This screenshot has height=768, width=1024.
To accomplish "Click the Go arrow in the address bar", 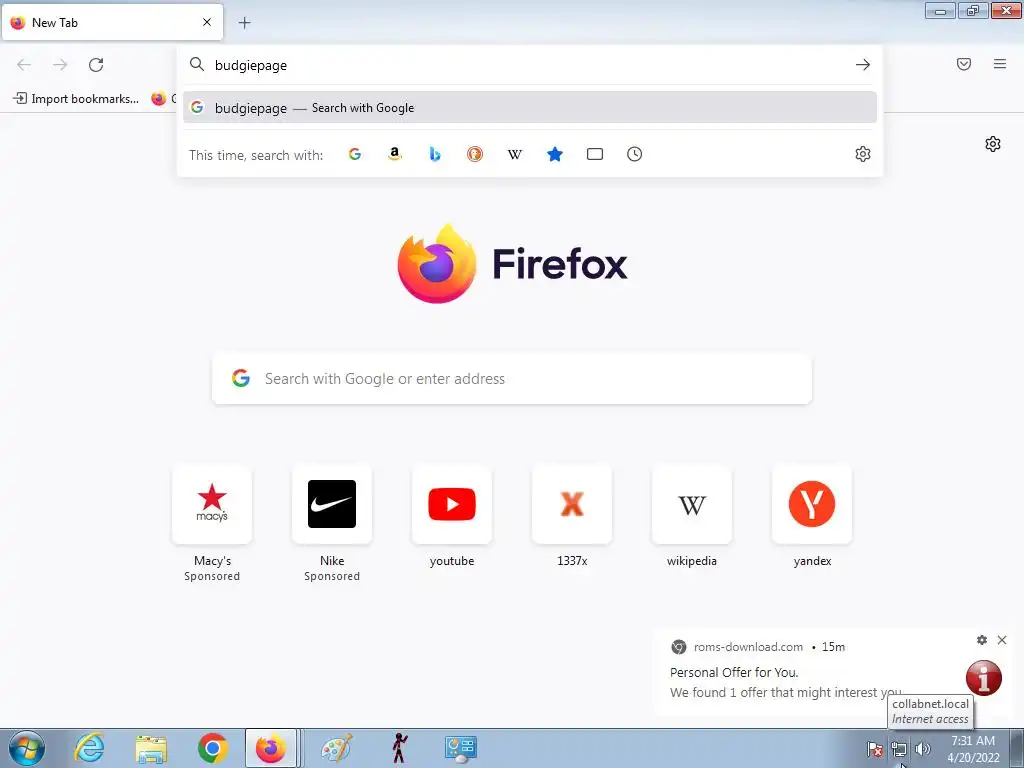I will tap(863, 65).
